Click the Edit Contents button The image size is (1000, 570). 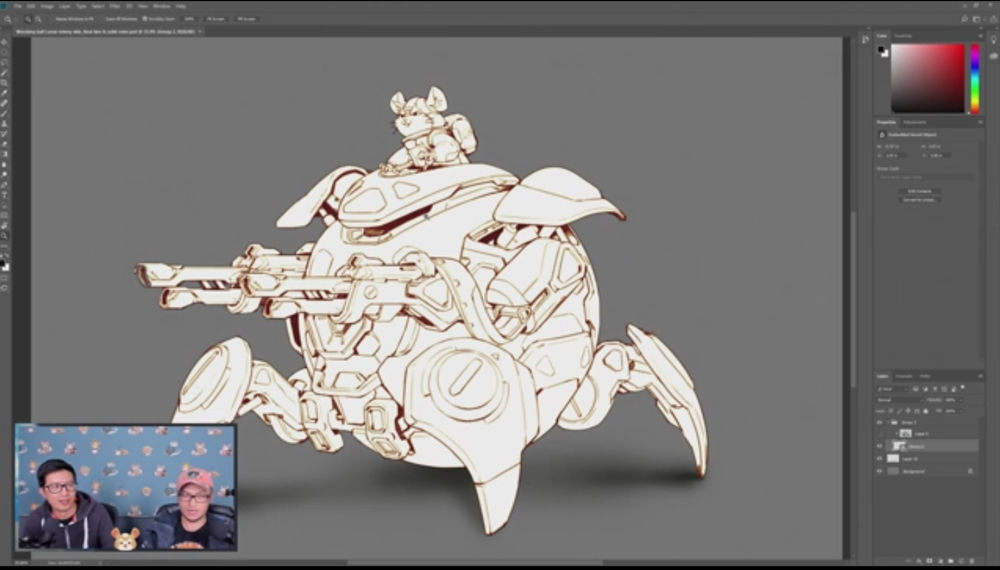(x=919, y=190)
